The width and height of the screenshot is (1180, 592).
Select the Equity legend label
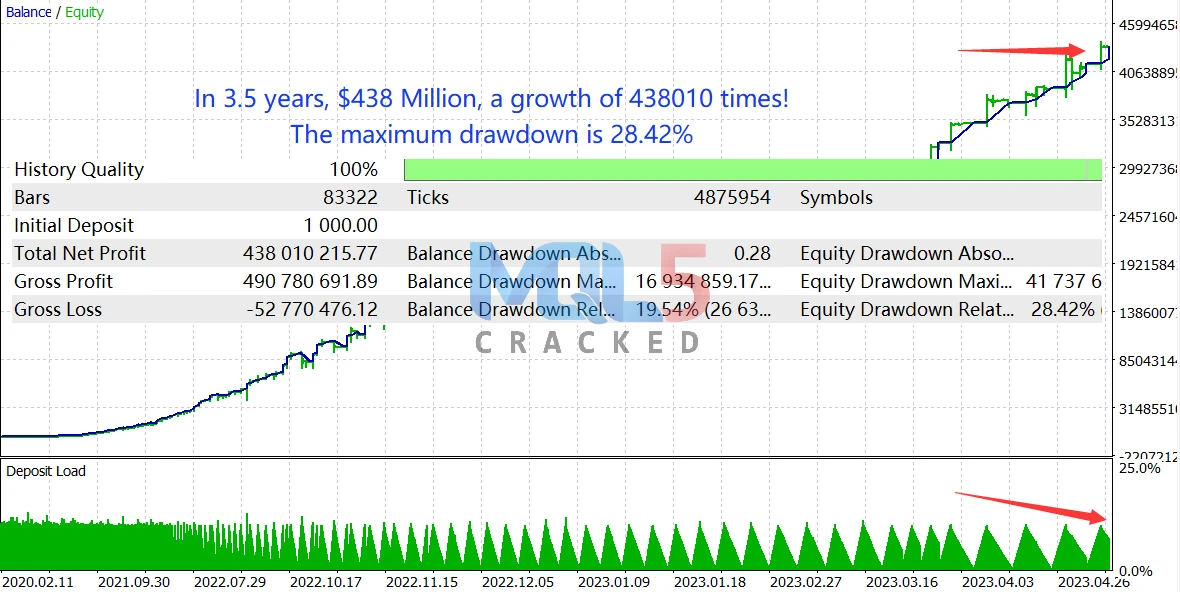pos(84,13)
